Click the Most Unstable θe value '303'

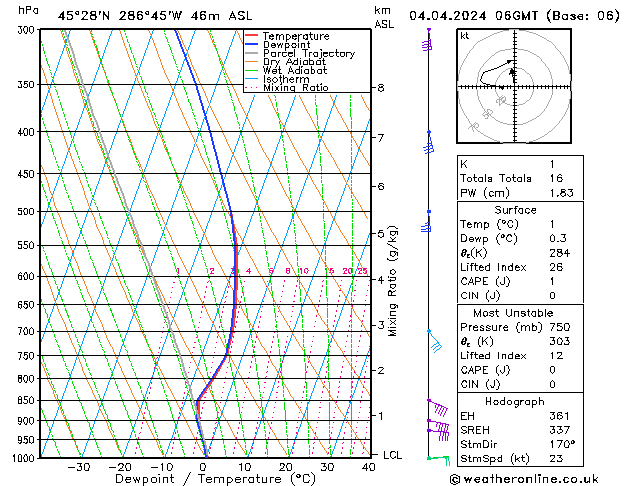tap(560, 341)
